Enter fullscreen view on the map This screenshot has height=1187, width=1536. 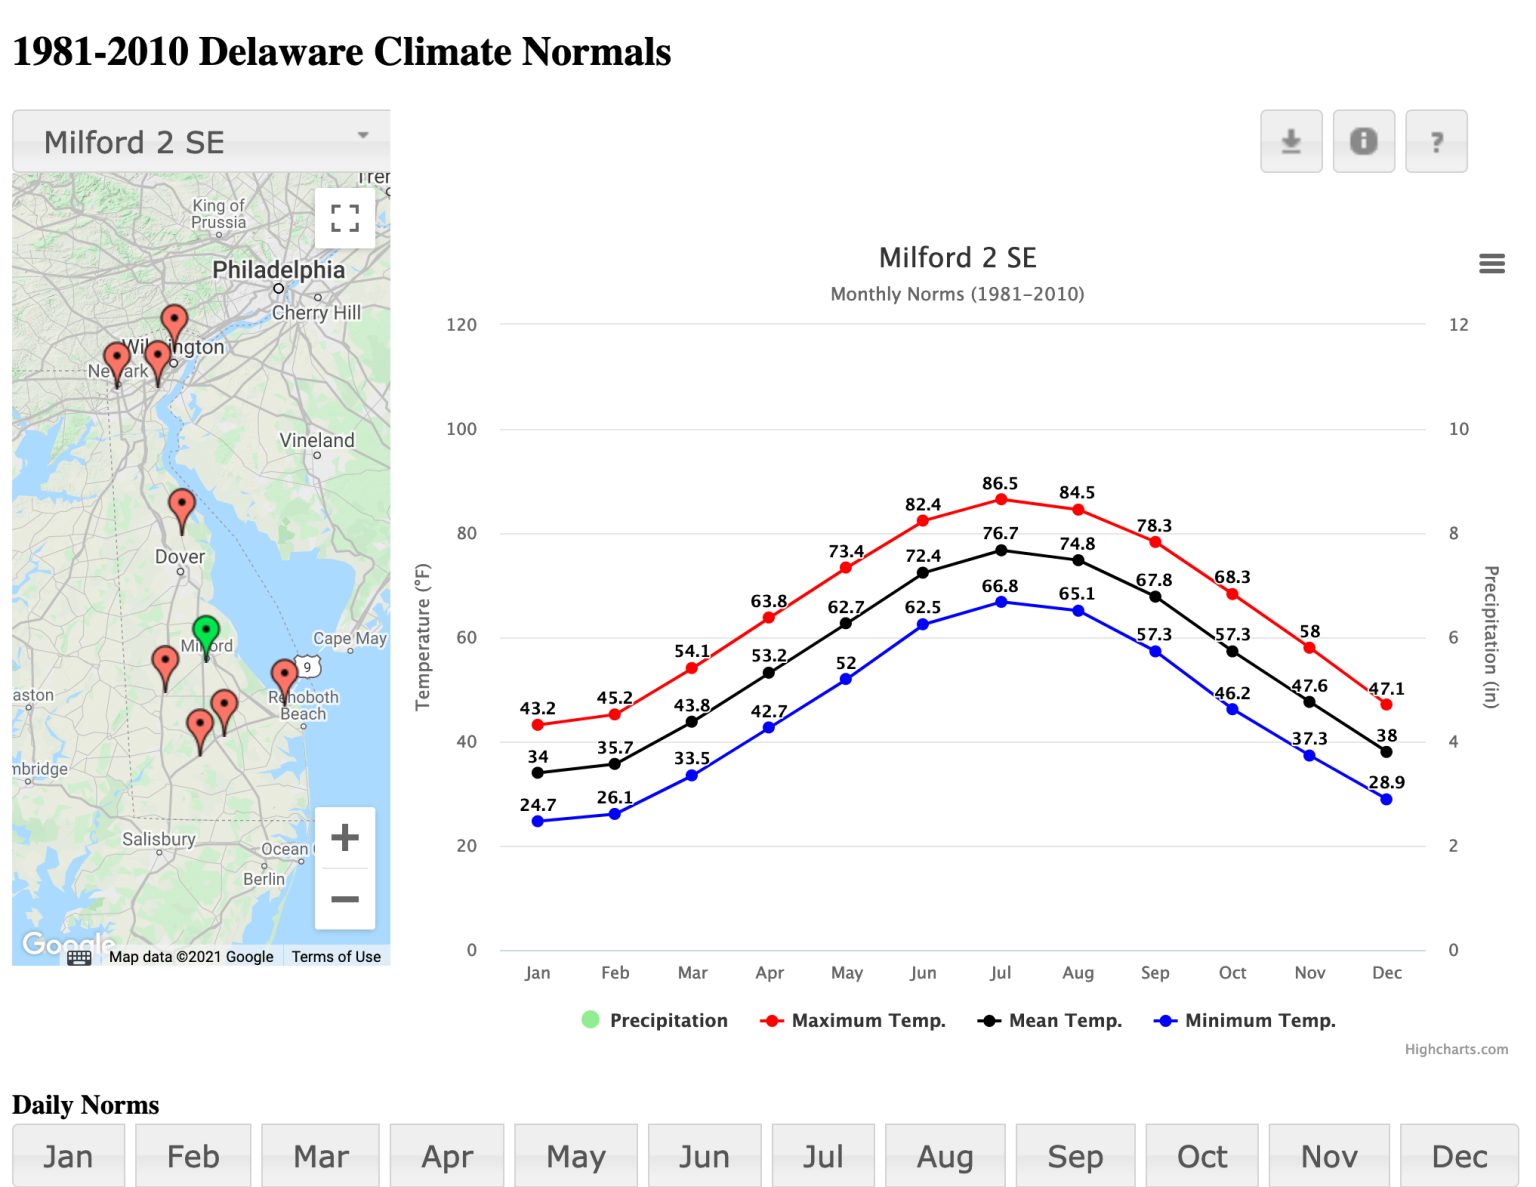click(x=344, y=218)
